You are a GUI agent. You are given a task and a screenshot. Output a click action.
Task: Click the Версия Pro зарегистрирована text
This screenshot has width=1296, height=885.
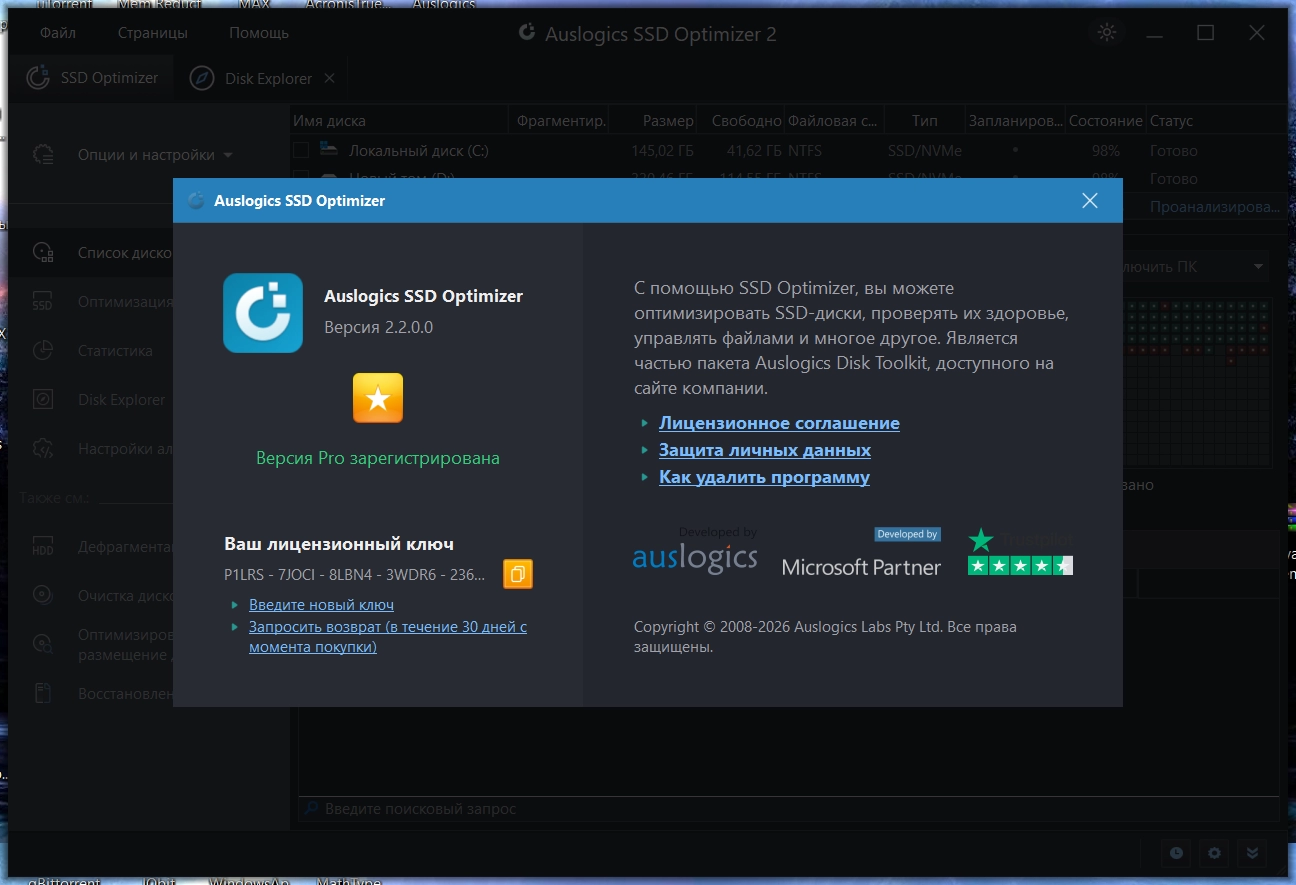tap(378, 458)
